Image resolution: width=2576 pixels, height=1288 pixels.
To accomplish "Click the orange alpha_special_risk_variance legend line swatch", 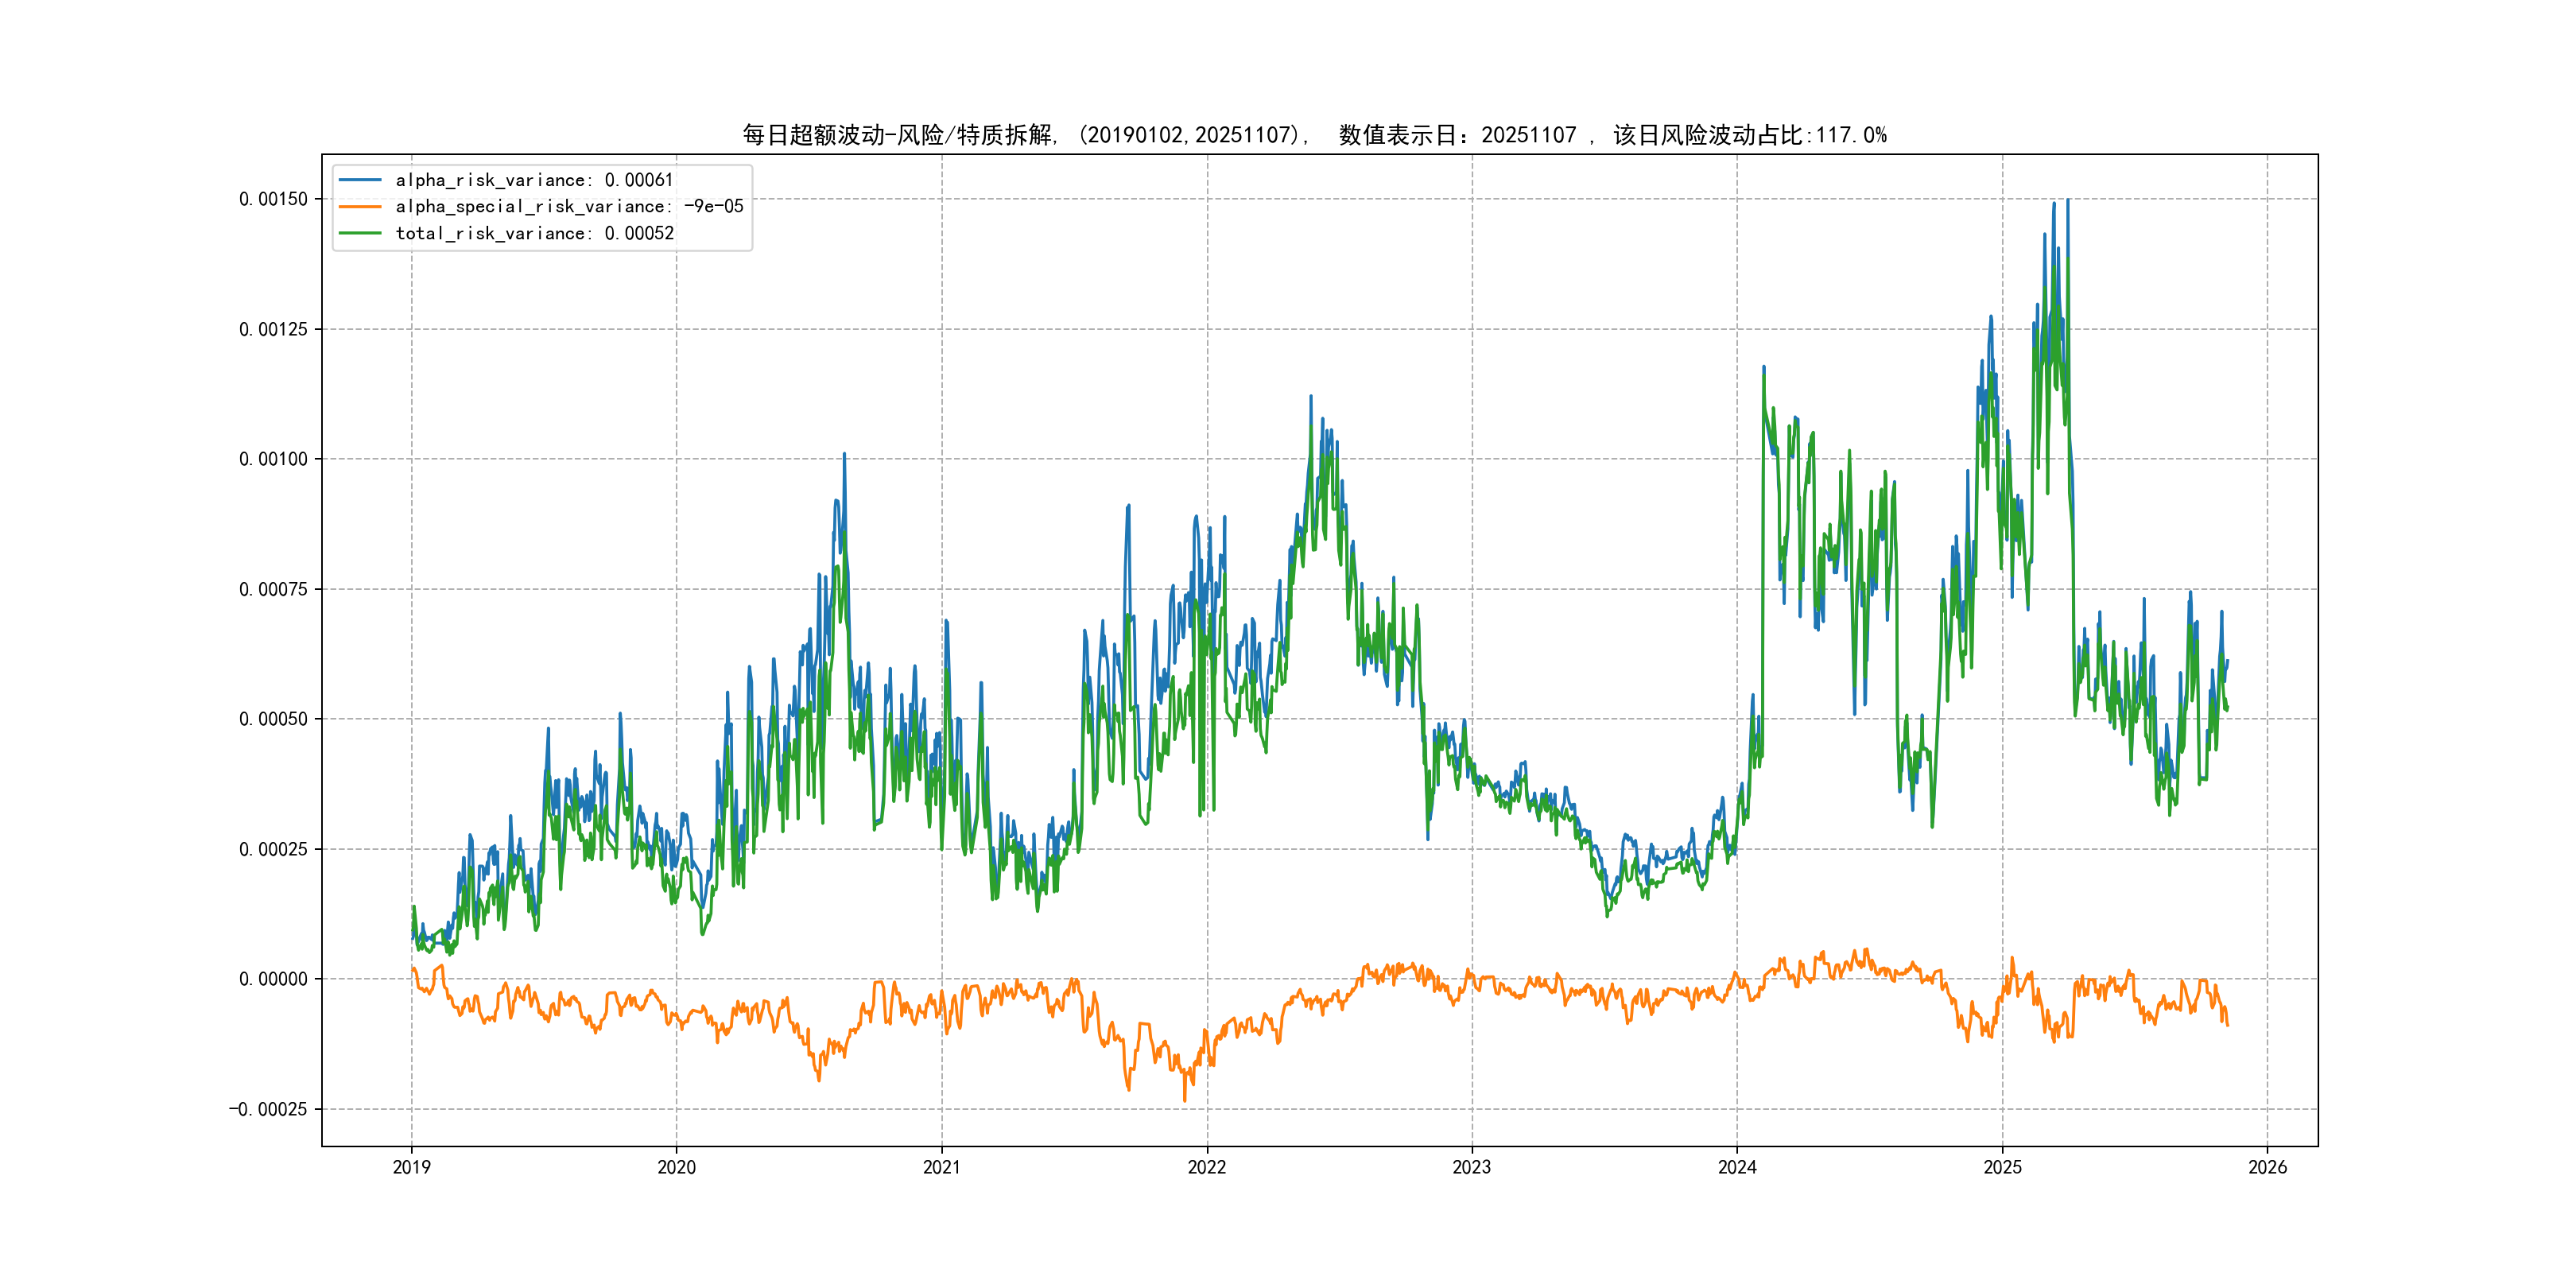I will click(360, 207).
